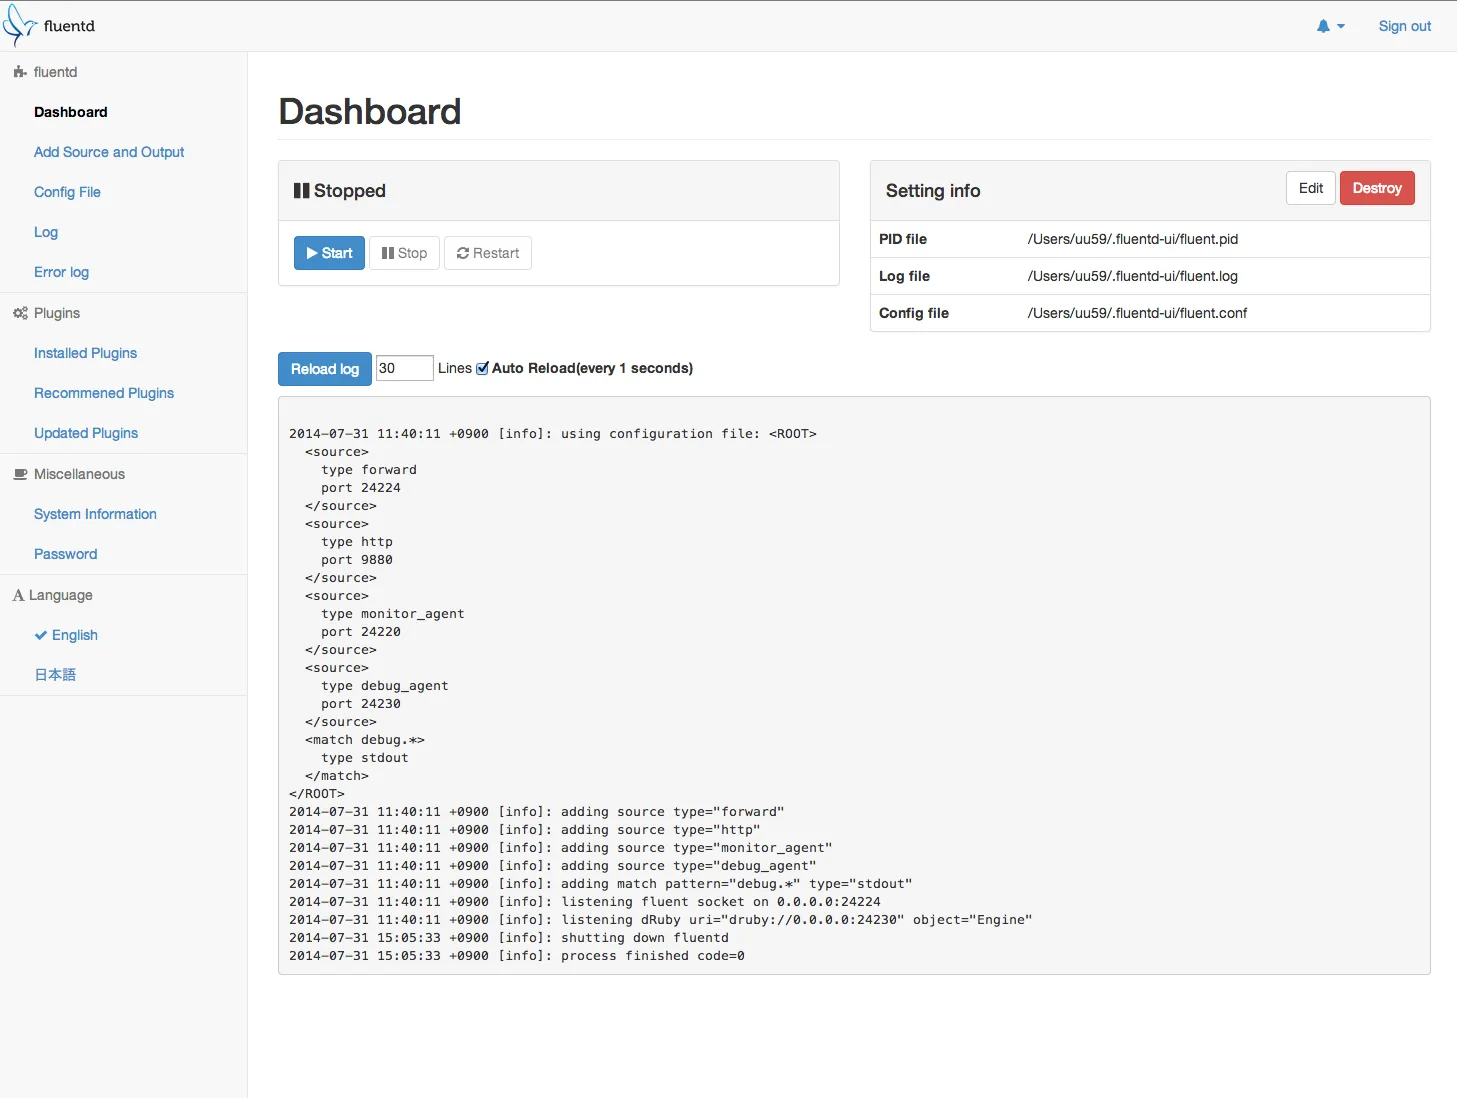Click the checkmark icon beside English
The height and width of the screenshot is (1098, 1457).
pyautogui.click(x=40, y=635)
